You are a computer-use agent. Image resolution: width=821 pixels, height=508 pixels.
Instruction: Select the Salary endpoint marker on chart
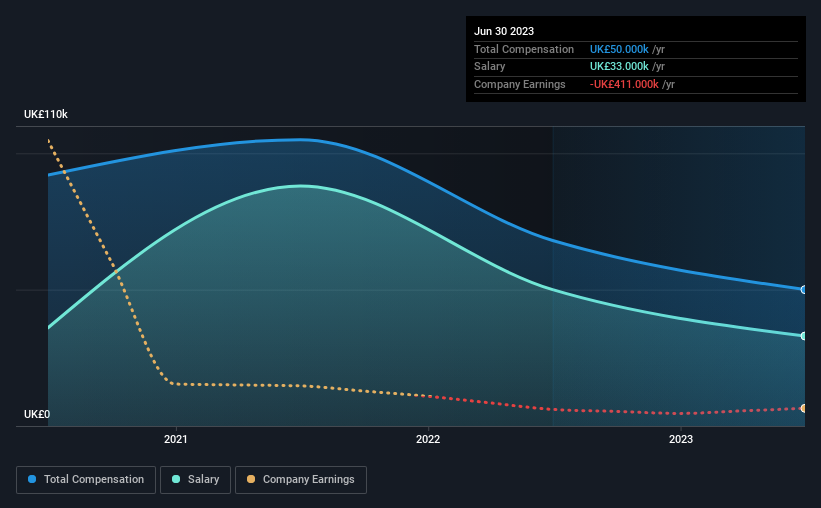point(803,336)
